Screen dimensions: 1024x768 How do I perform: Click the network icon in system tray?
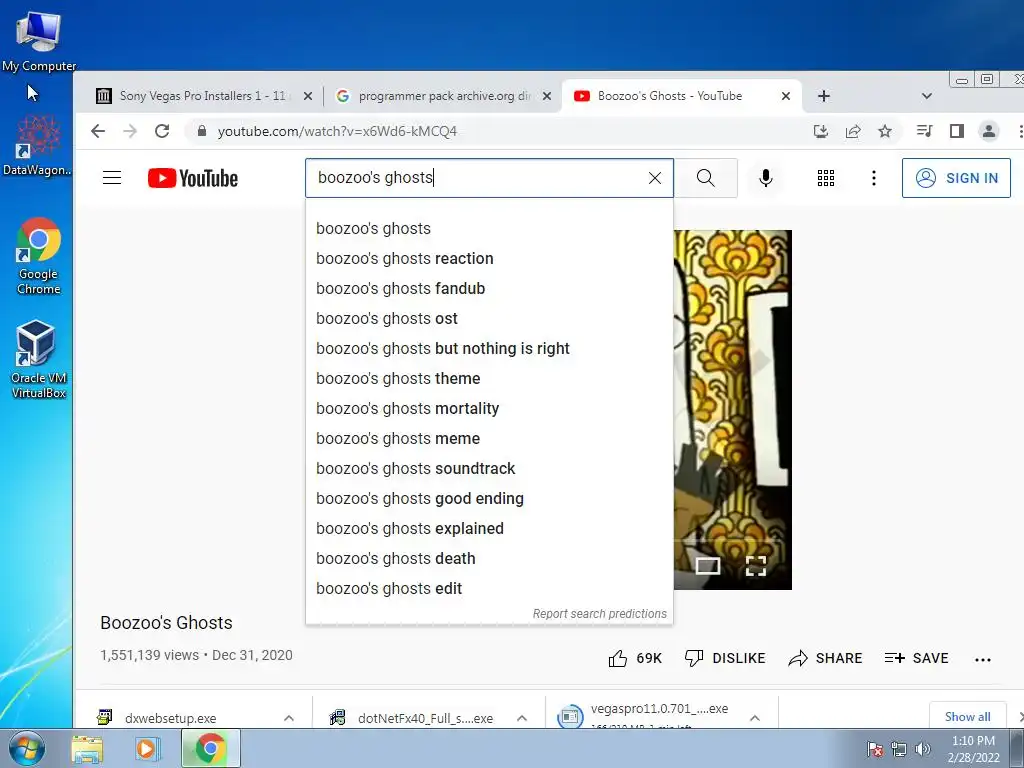tap(899, 750)
